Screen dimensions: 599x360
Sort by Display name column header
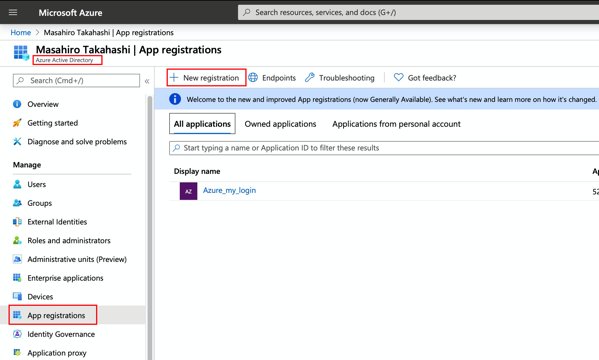[197, 171]
